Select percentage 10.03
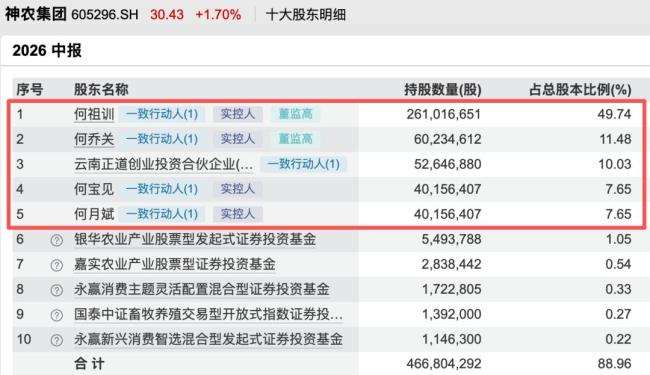The width and height of the screenshot is (650, 375). click(x=615, y=164)
